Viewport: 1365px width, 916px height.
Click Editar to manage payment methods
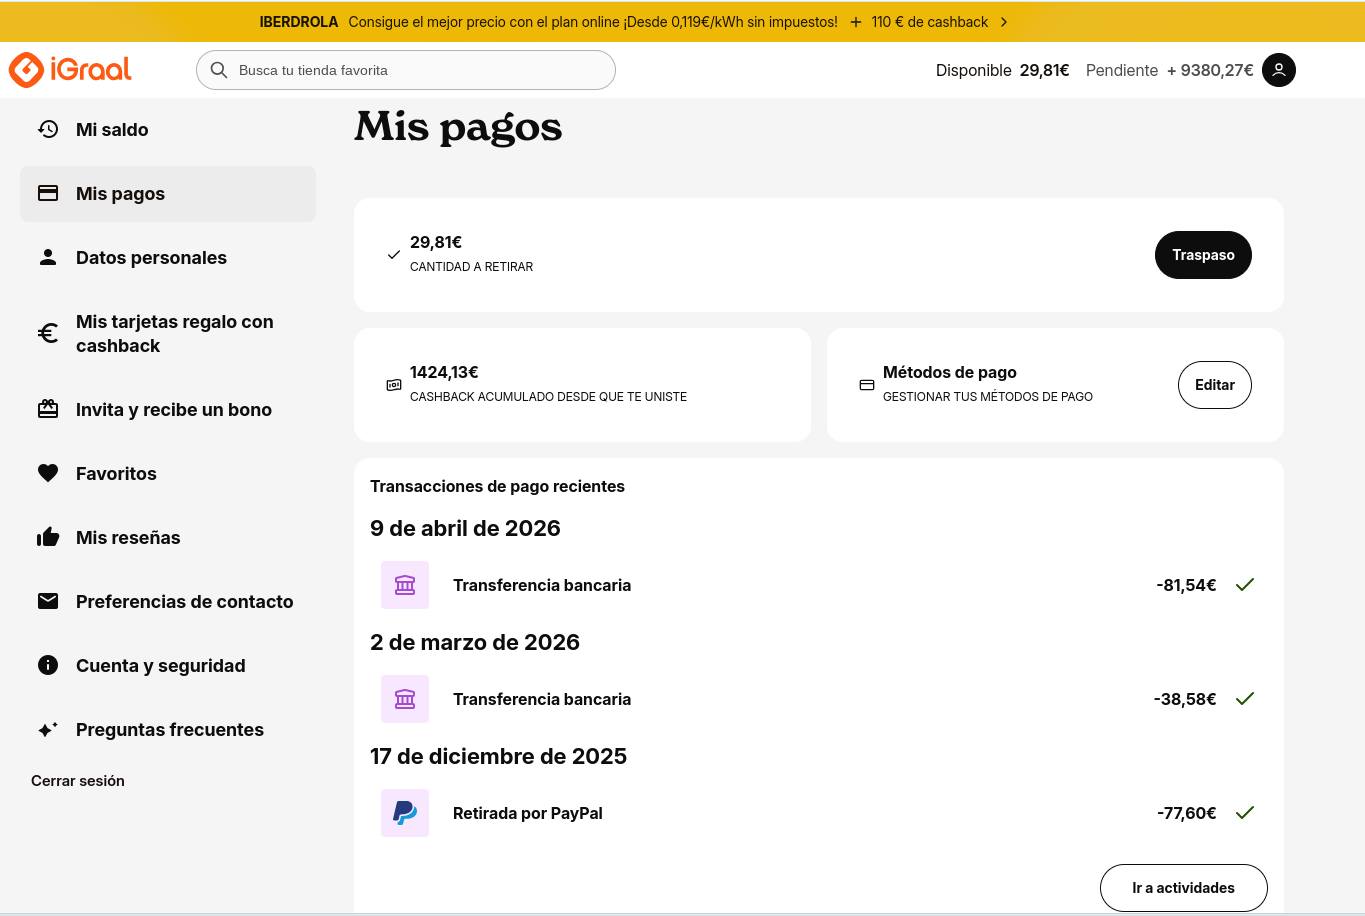pos(1214,384)
